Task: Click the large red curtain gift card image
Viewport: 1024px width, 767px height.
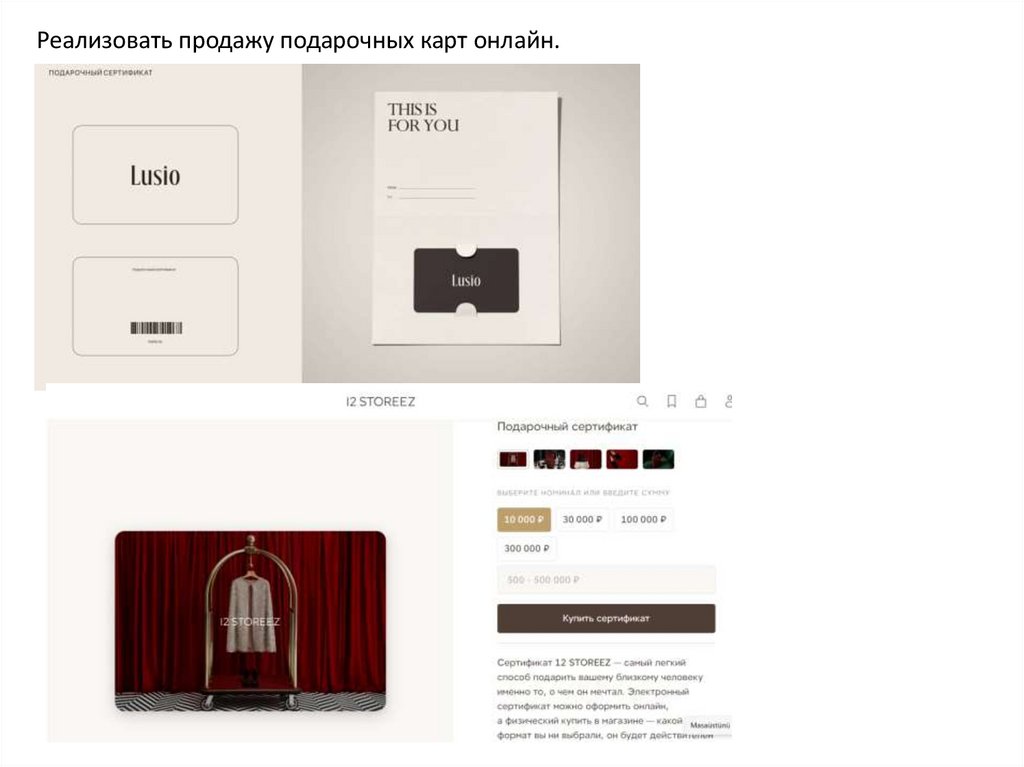Action: point(250,621)
